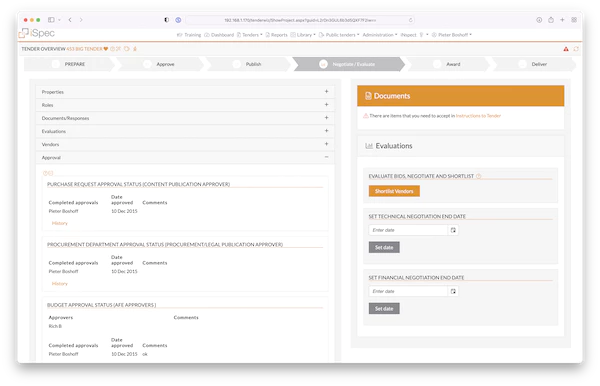600x386 pixels.
Task: Click the purple round extension icon before the address bar
Action: [178, 20]
